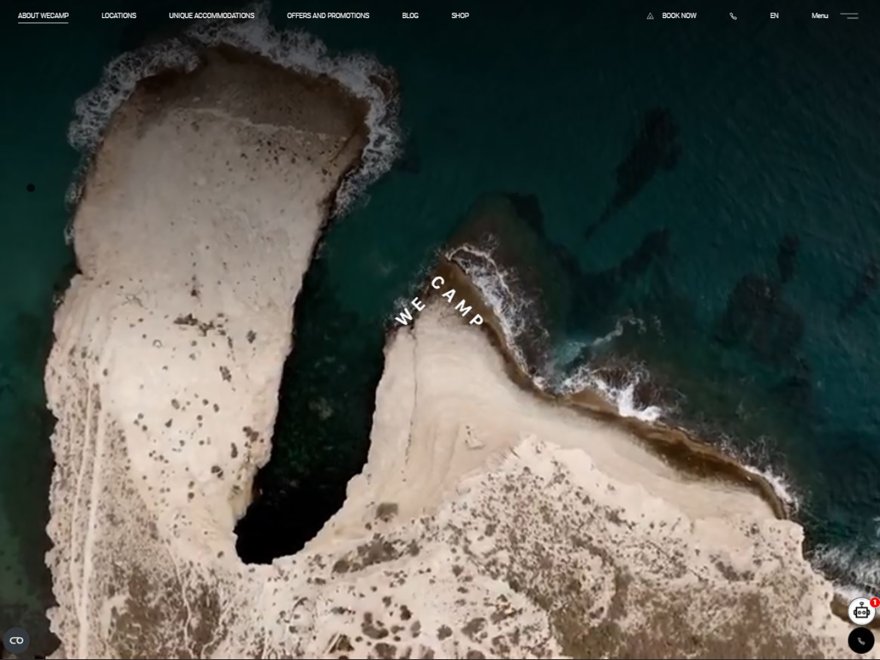Open the LOCATIONS menu item

119,16
